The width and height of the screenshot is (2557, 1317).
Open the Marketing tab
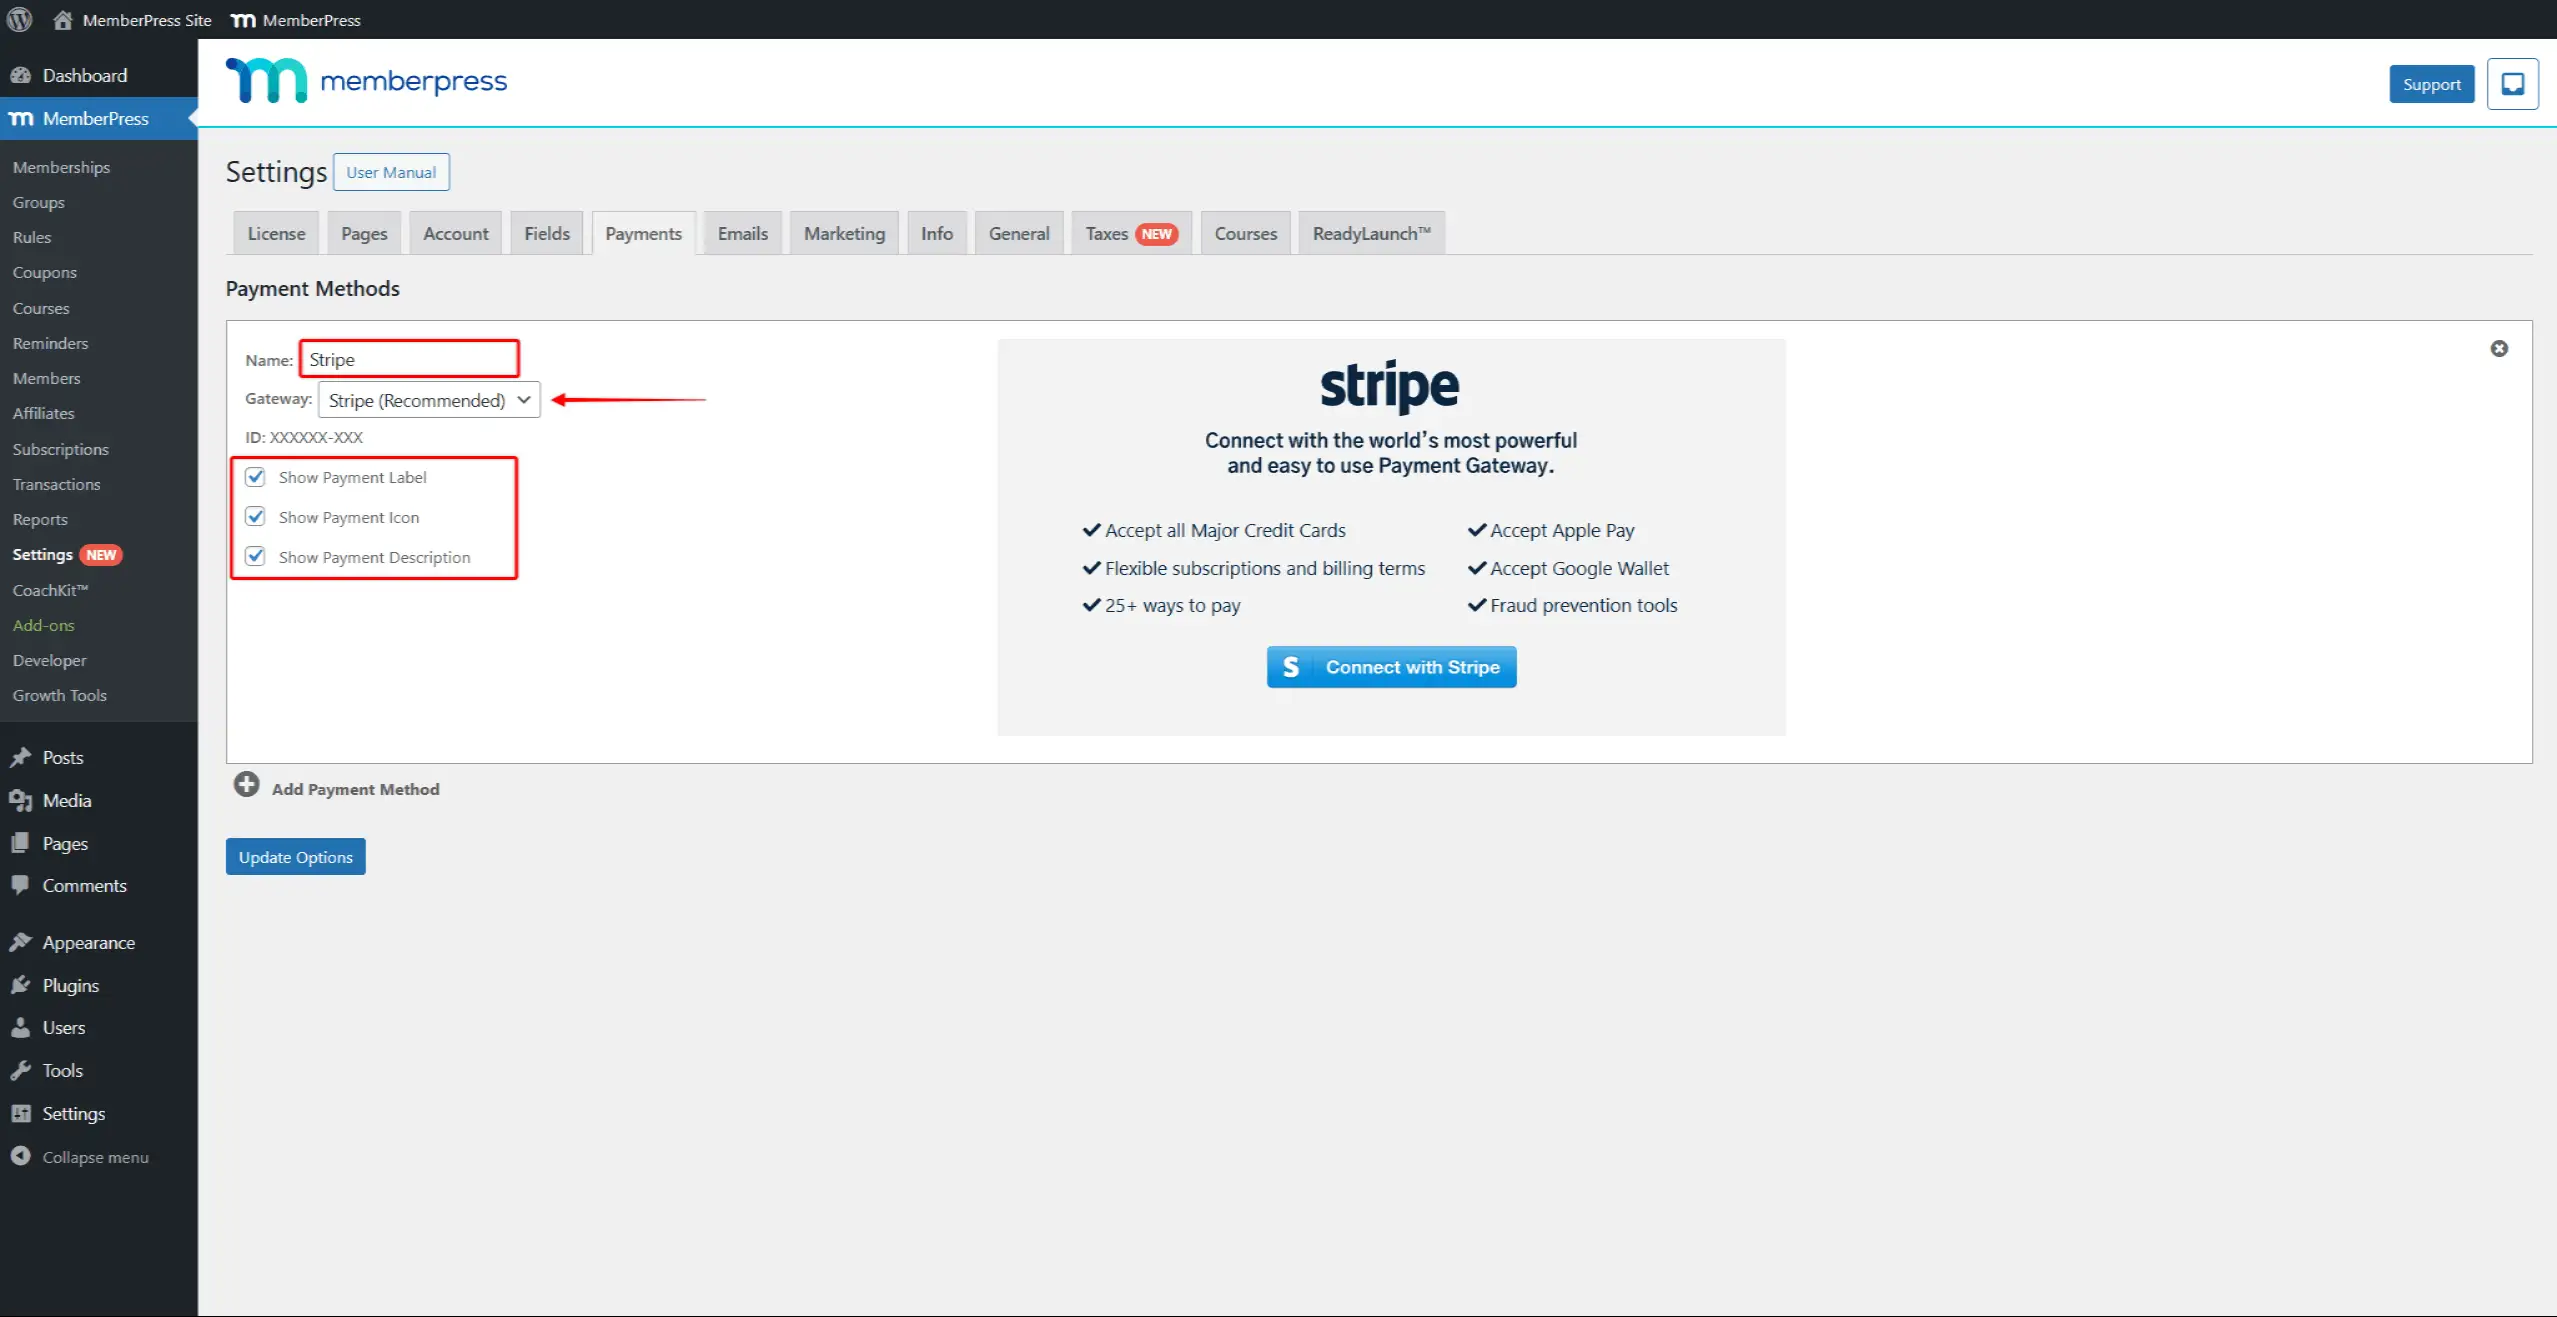(x=845, y=233)
